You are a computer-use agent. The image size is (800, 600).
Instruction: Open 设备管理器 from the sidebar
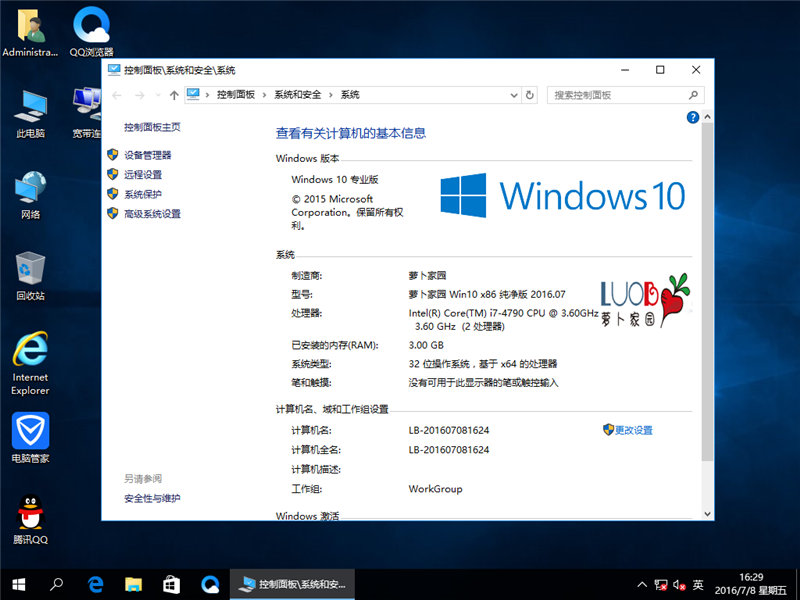click(x=147, y=155)
